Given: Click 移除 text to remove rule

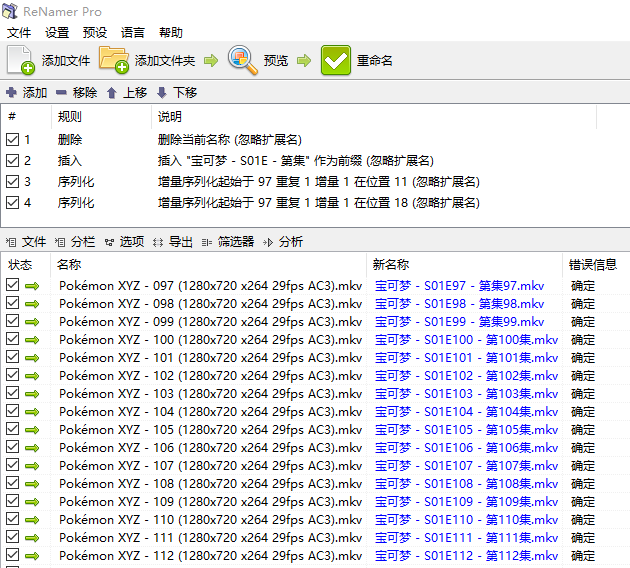Looking at the screenshot, I should coord(85,93).
